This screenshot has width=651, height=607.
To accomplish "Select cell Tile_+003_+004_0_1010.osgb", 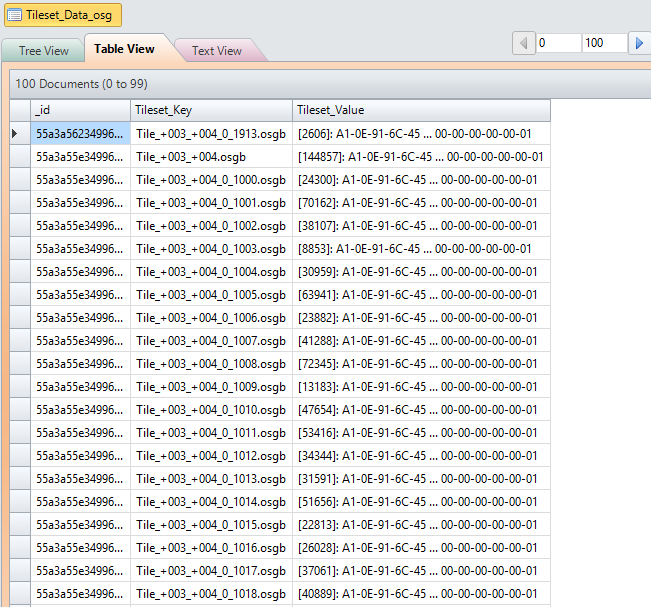I will click(x=212, y=410).
